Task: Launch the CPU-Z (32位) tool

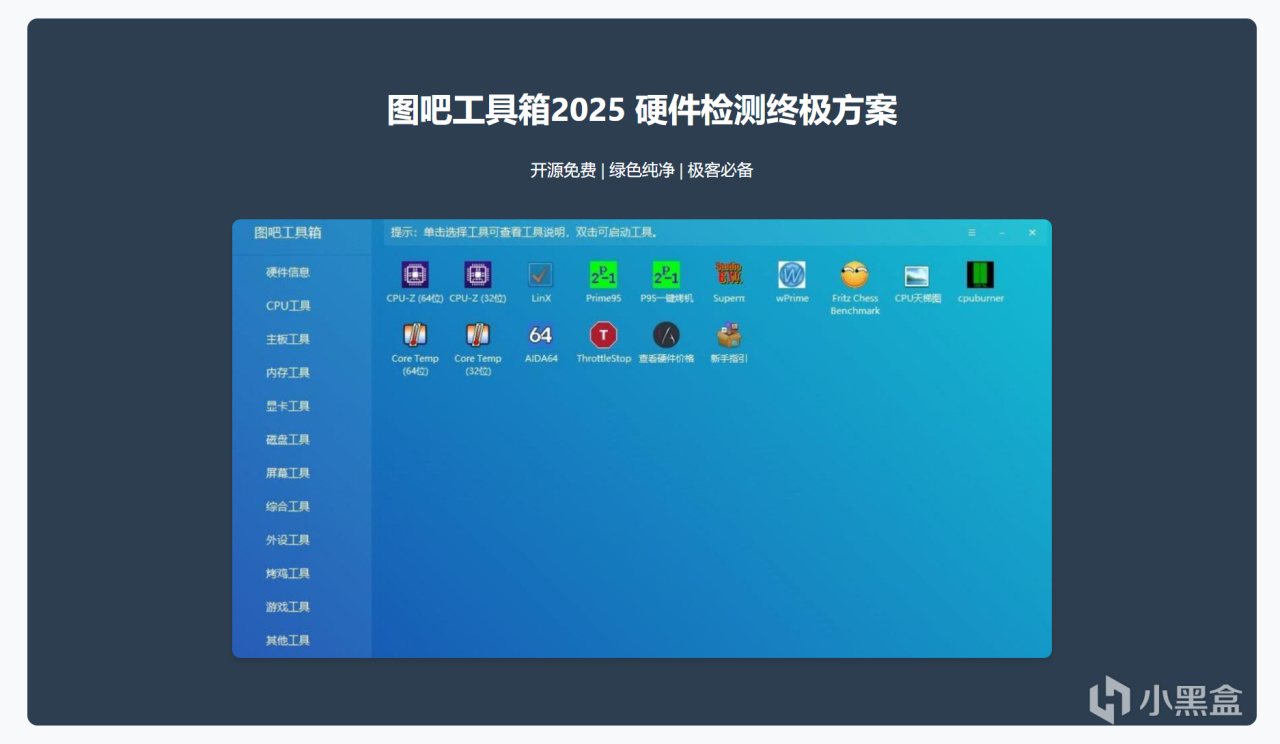Action: (x=478, y=275)
